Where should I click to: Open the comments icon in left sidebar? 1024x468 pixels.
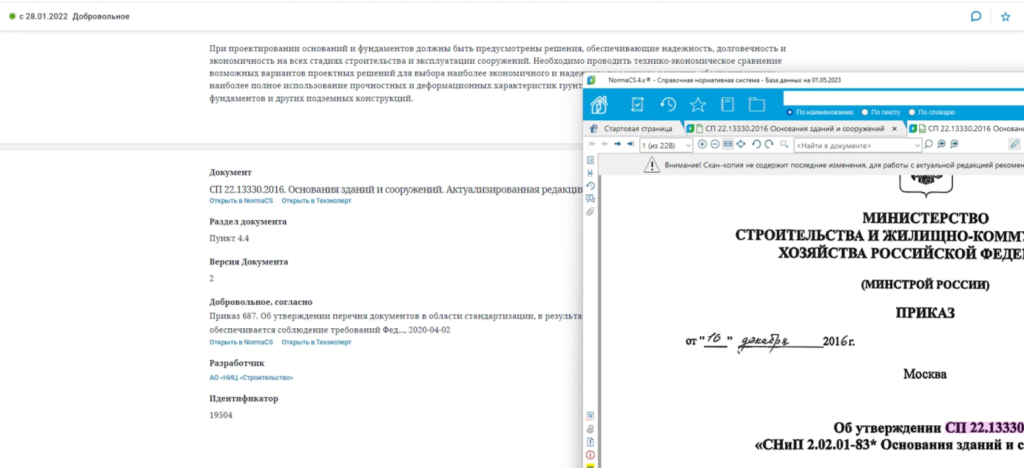[x=590, y=198]
